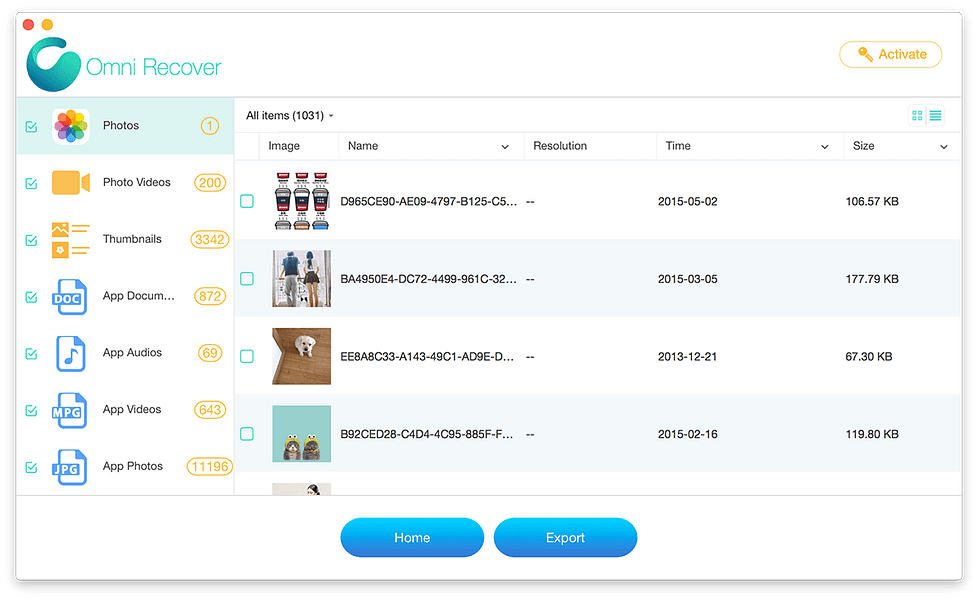Select the App Docum... sidebar category
Image resolution: width=978 pixels, height=600 pixels.
[x=125, y=296]
